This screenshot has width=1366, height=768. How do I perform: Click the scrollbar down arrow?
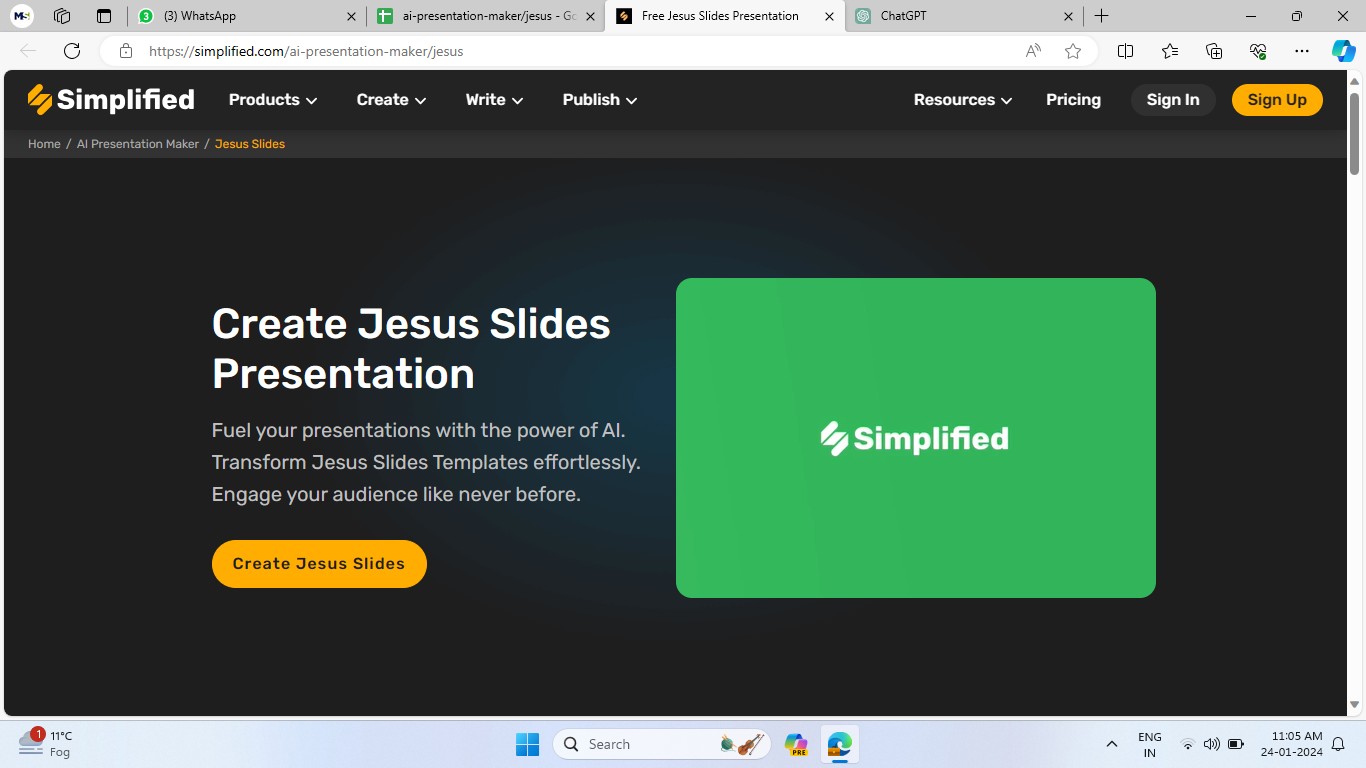click(1355, 705)
